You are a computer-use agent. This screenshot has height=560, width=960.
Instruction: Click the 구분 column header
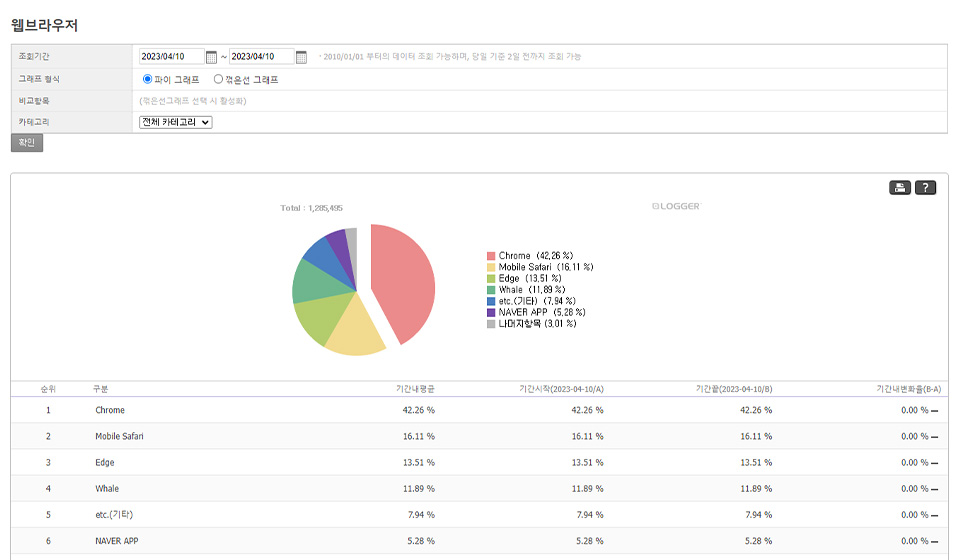pyautogui.click(x=100, y=389)
